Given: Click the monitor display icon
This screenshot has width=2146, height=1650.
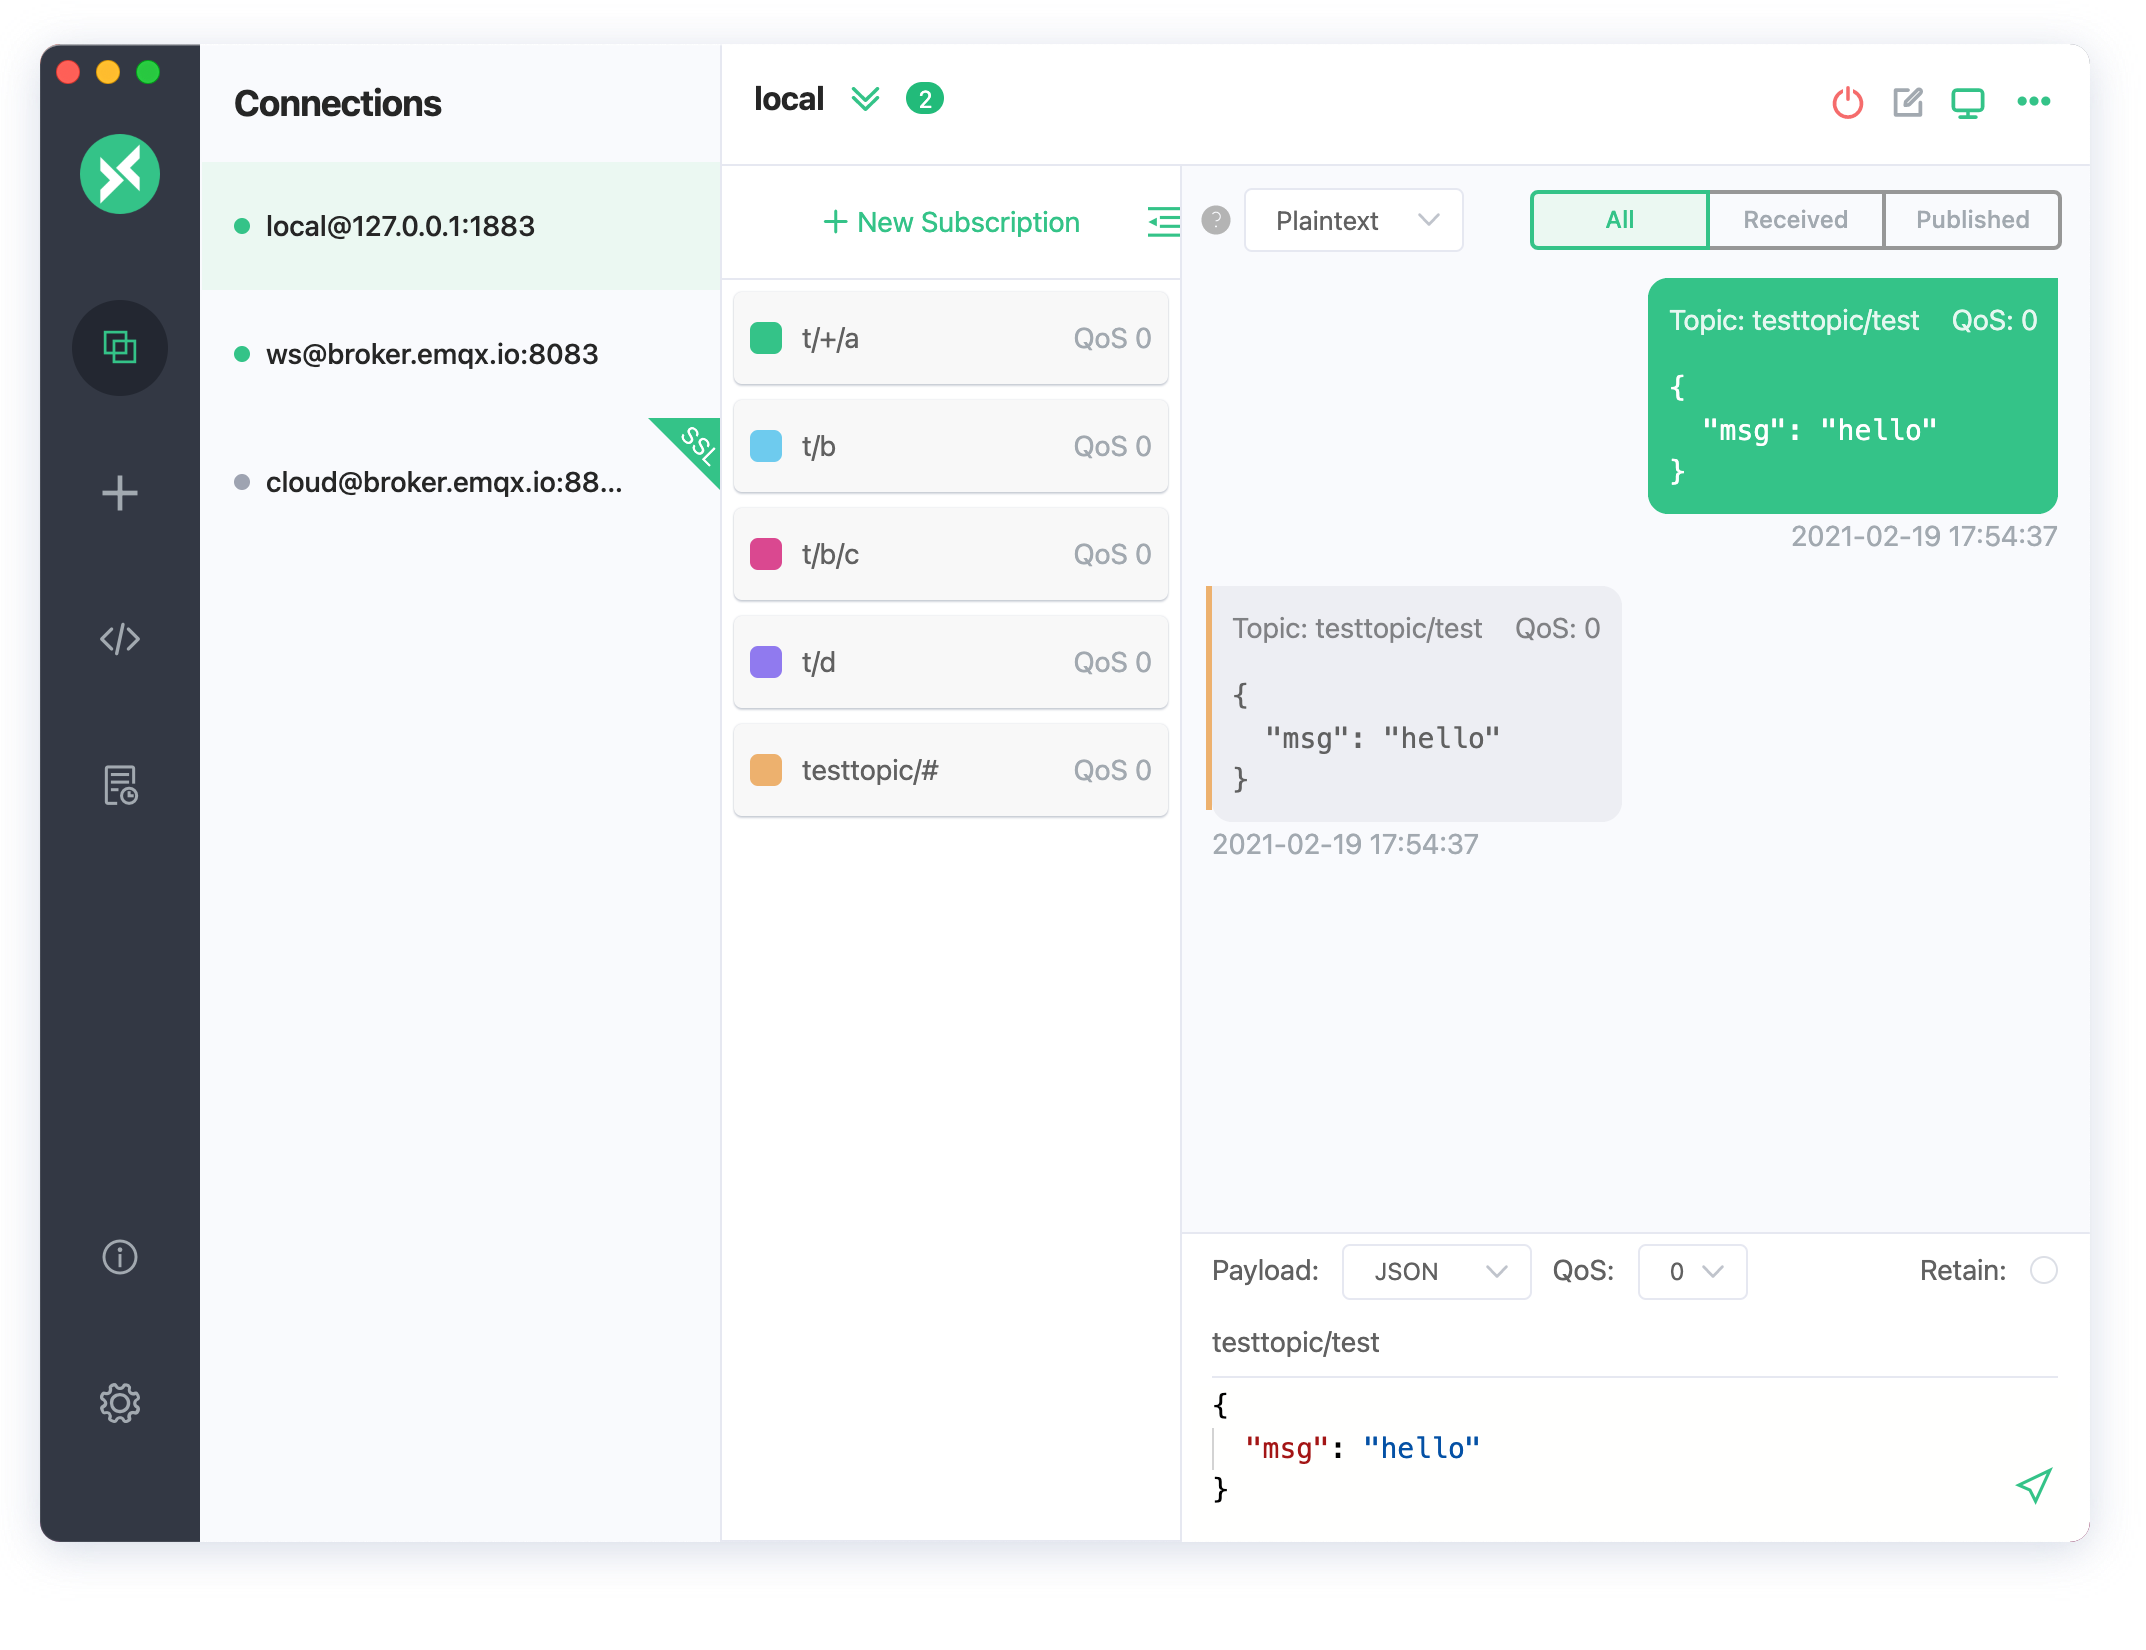Looking at the screenshot, I should [1967, 101].
